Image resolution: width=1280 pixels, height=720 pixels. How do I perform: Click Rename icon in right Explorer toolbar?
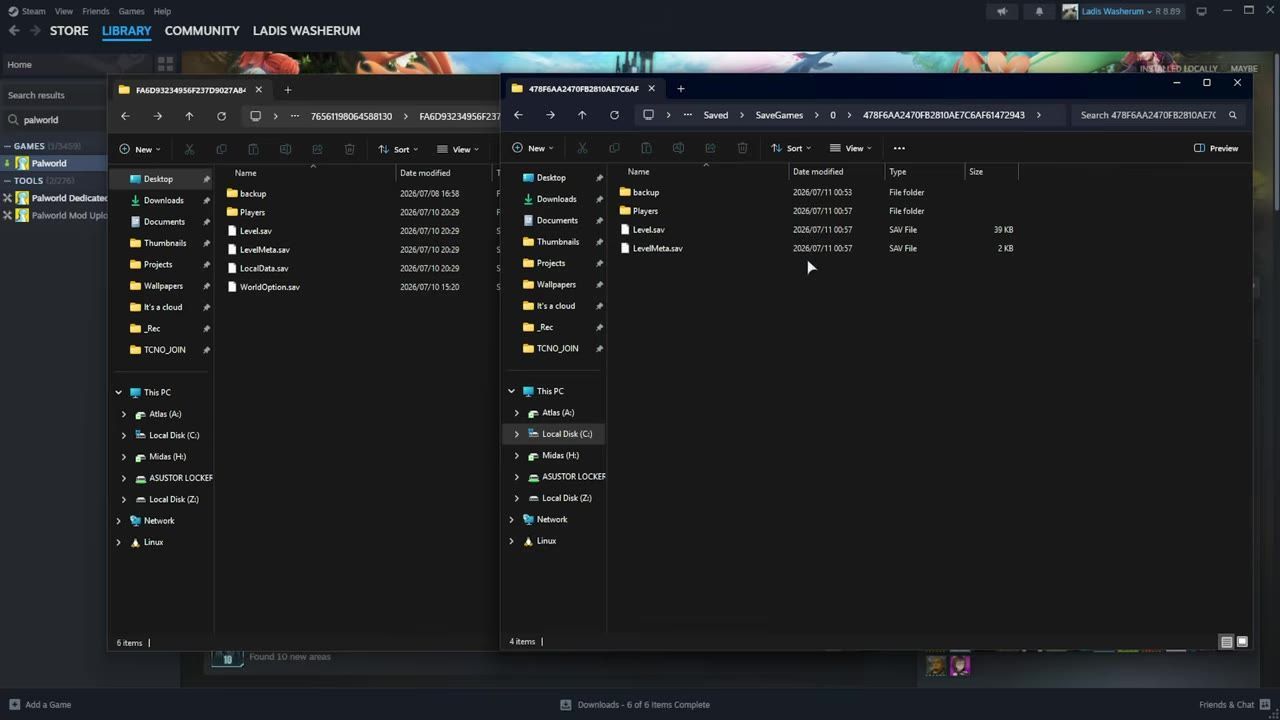(678, 148)
